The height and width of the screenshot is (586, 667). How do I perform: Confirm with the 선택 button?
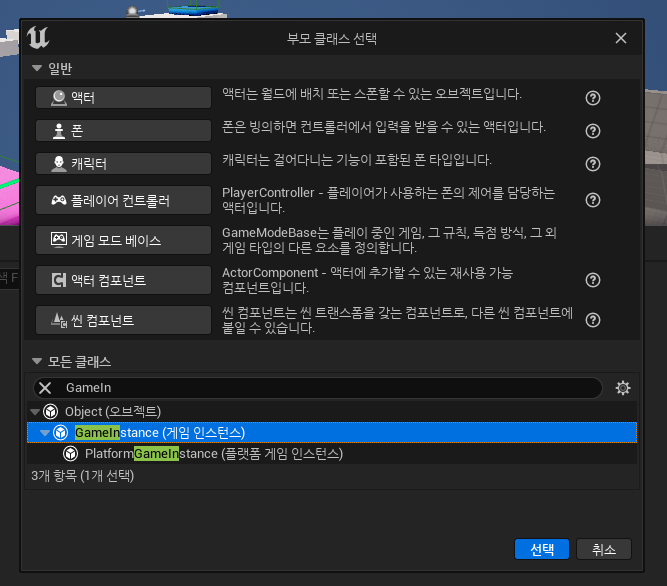pyautogui.click(x=542, y=549)
